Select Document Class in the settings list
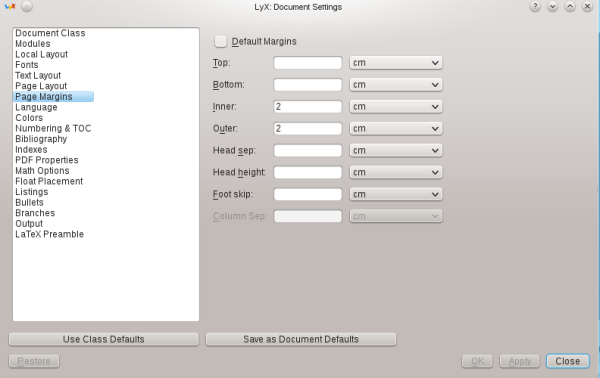Screen dimensions: 600x378 tap(50, 33)
